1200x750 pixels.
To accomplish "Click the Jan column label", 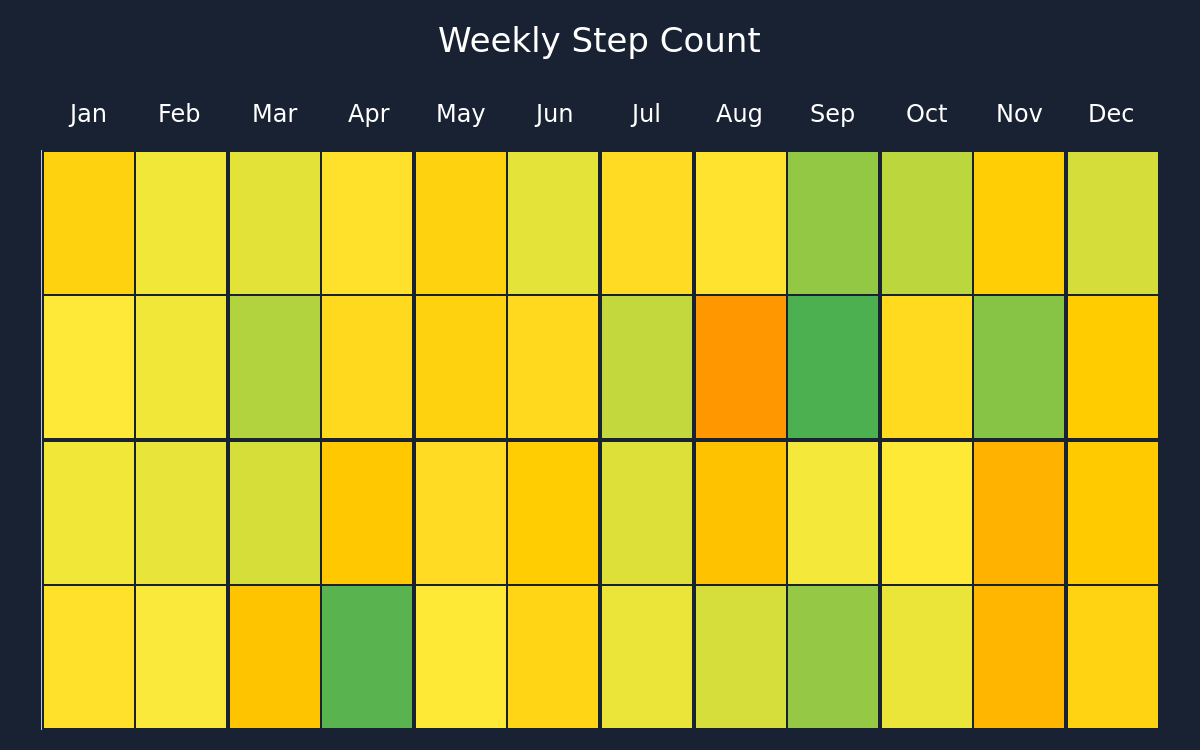I will click(x=88, y=114).
